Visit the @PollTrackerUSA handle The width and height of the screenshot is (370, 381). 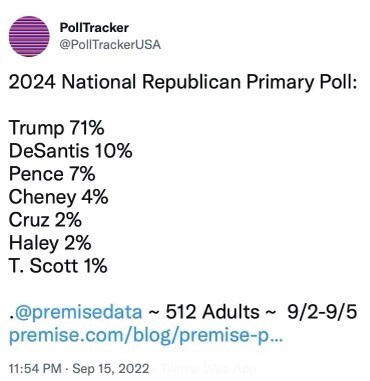coord(110,45)
